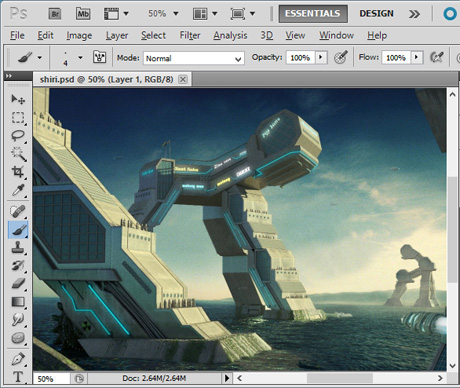Click the Screen Mode icon
This screenshot has width=460, height=388.
237,14
